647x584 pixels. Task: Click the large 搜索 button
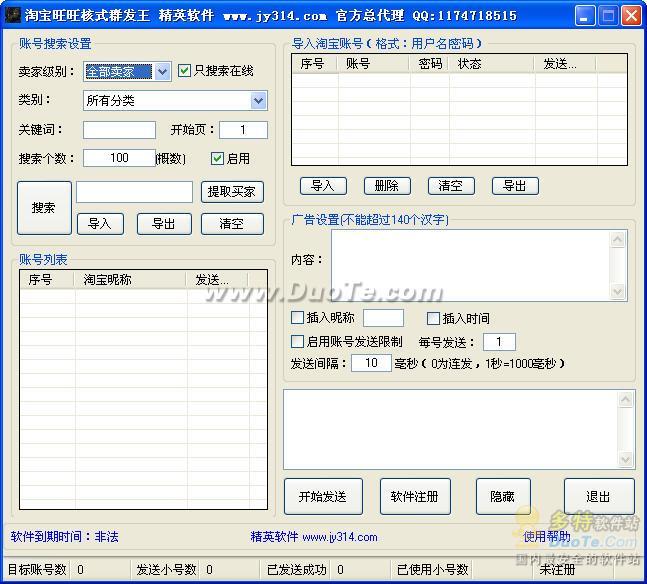[44, 208]
